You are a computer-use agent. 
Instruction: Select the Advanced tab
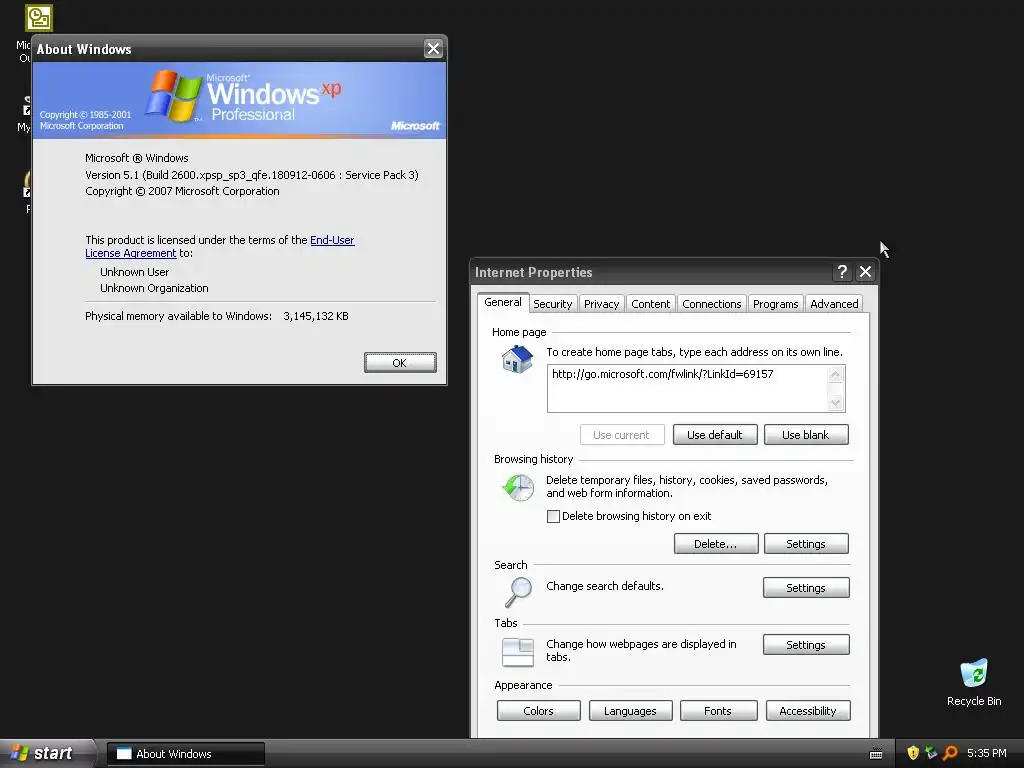pyautogui.click(x=834, y=304)
